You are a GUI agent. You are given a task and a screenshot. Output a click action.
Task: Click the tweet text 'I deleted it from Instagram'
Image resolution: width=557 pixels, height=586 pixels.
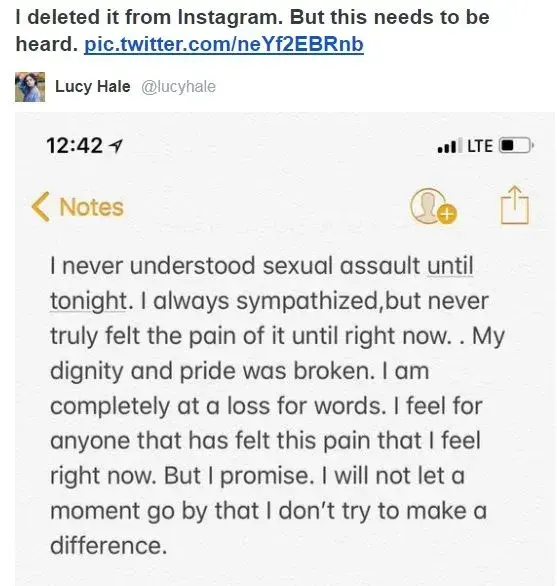click(149, 17)
